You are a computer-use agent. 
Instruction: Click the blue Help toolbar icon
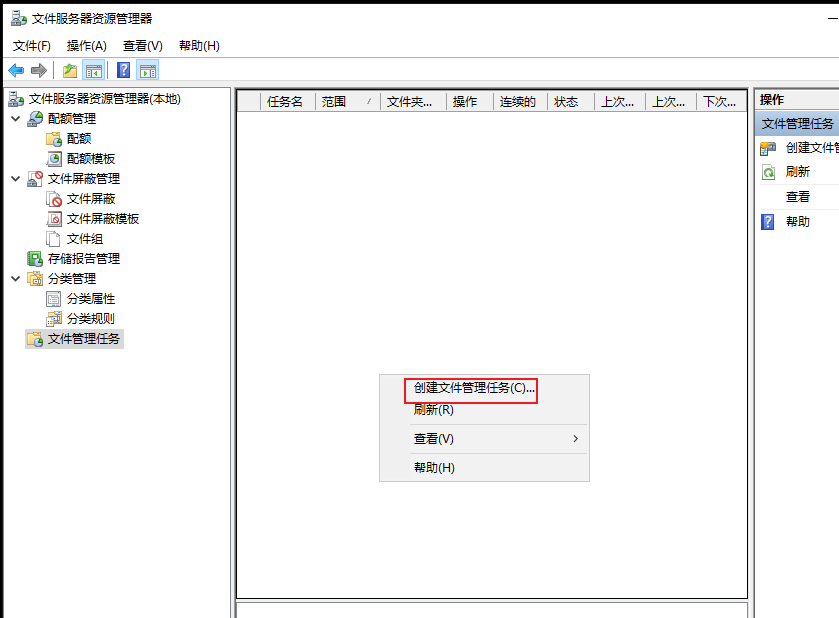(124, 70)
